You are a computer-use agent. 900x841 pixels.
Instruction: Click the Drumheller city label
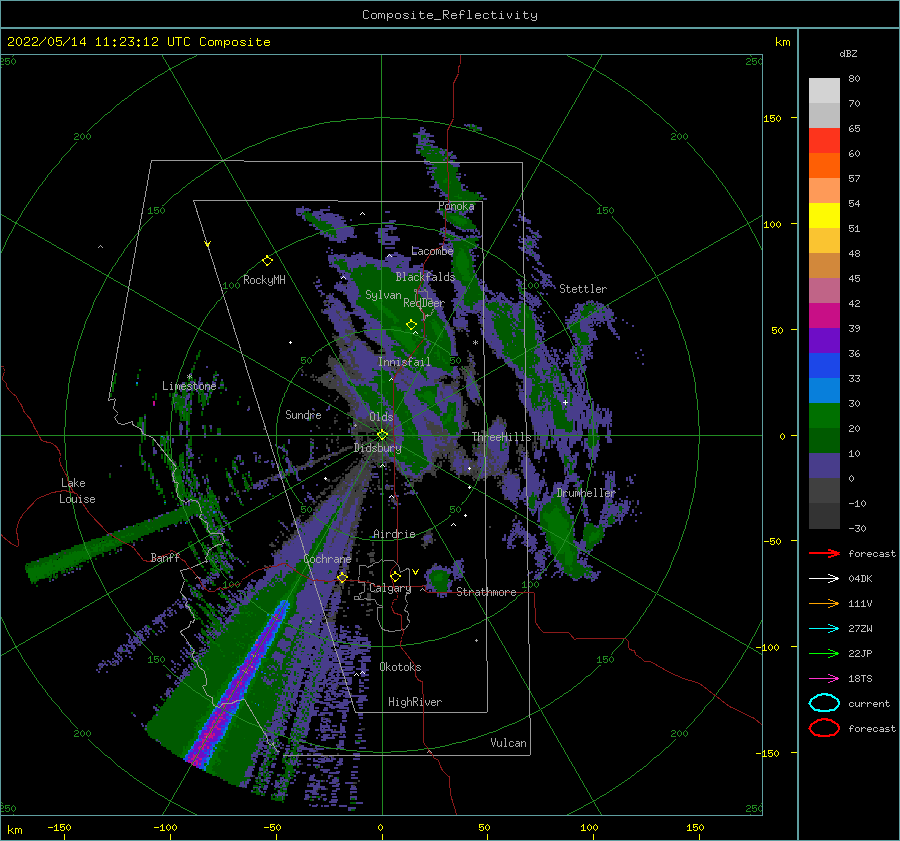(x=586, y=493)
